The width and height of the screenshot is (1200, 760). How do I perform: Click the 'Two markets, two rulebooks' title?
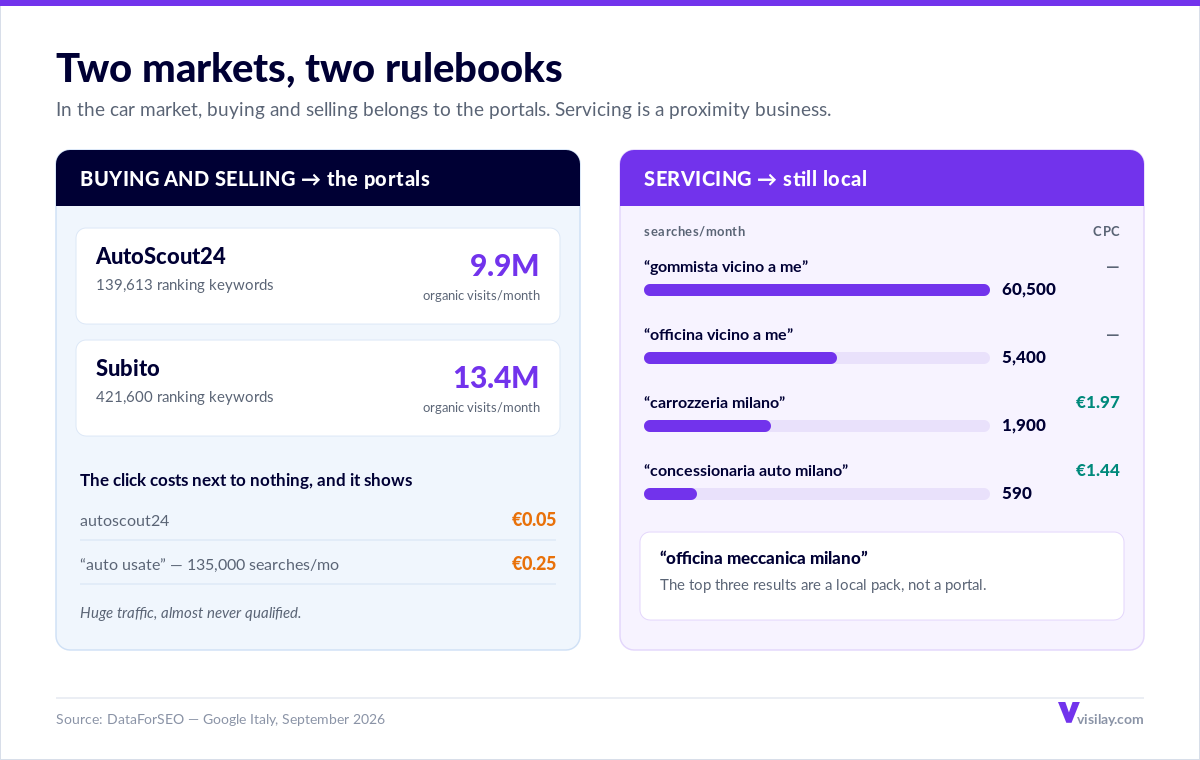coord(309,68)
